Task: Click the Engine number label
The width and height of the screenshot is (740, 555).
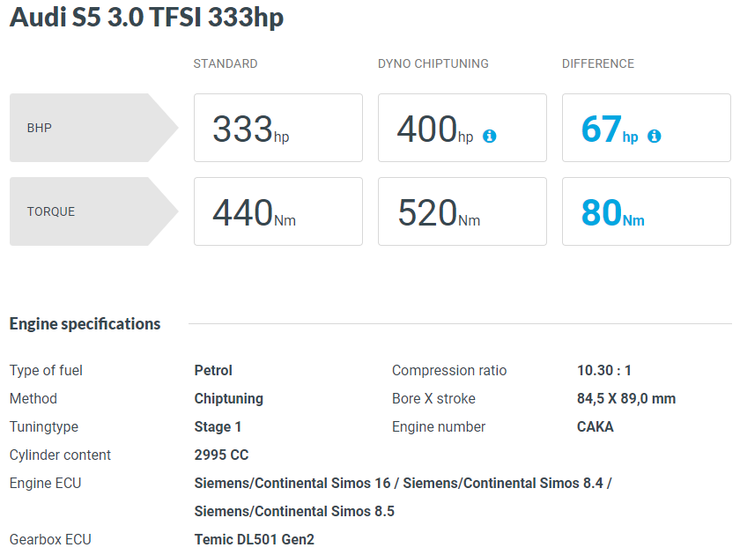Action: click(x=438, y=427)
